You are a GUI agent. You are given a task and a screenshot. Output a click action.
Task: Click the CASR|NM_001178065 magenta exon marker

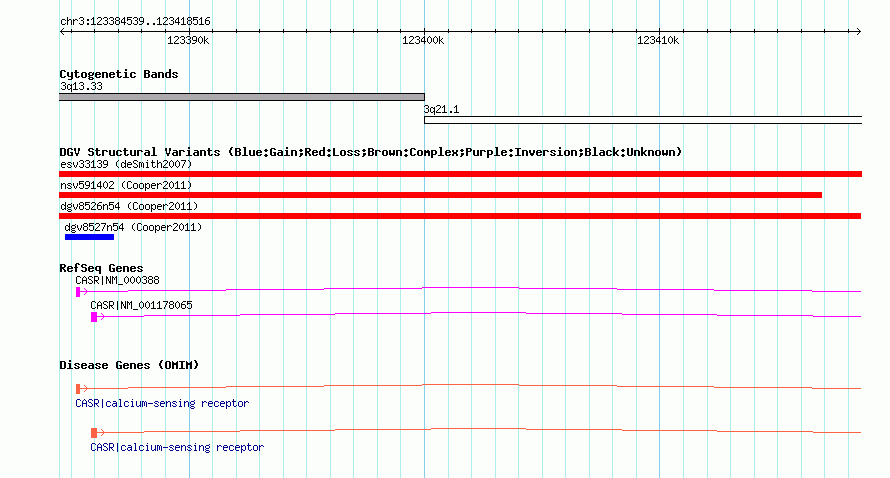point(94,317)
